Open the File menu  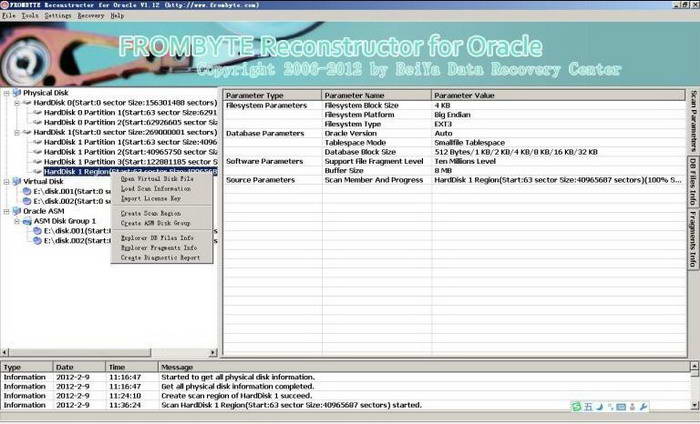8,16
